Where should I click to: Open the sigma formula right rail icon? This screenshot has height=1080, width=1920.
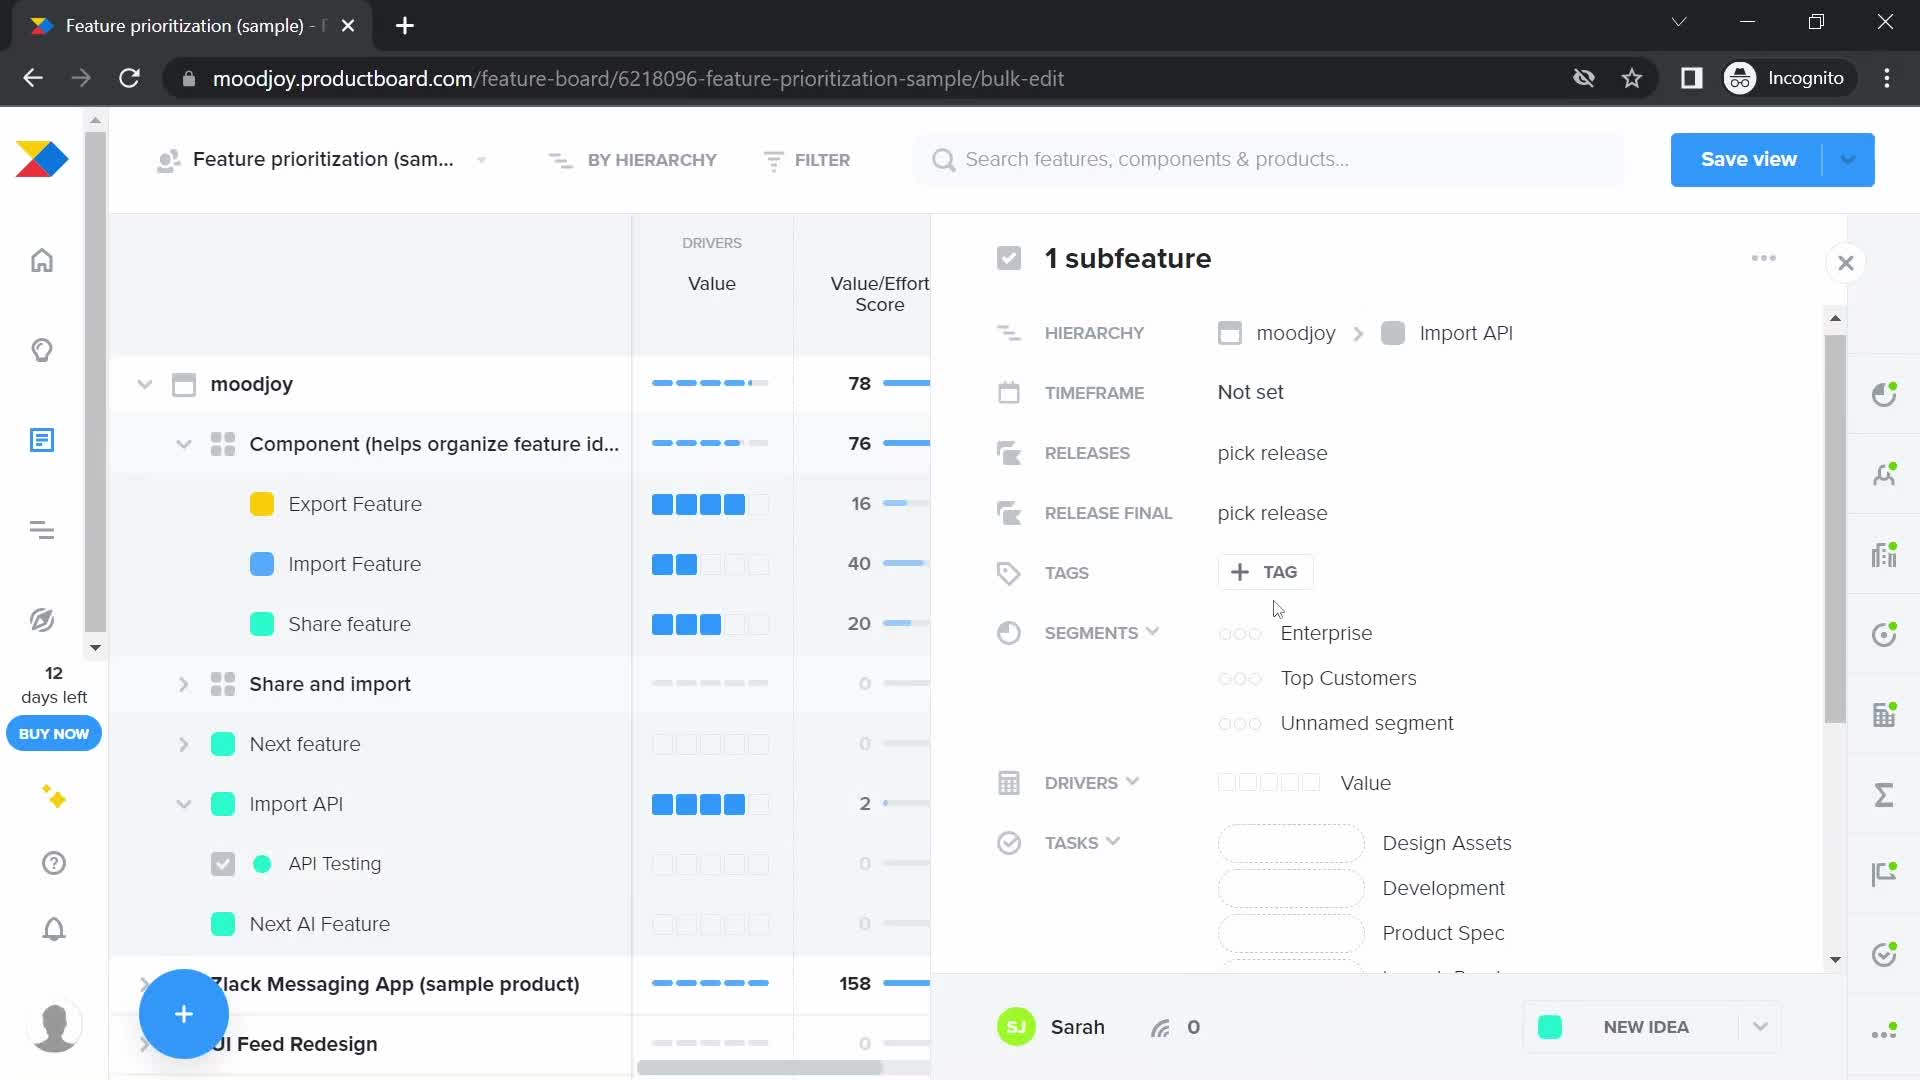point(1884,794)
